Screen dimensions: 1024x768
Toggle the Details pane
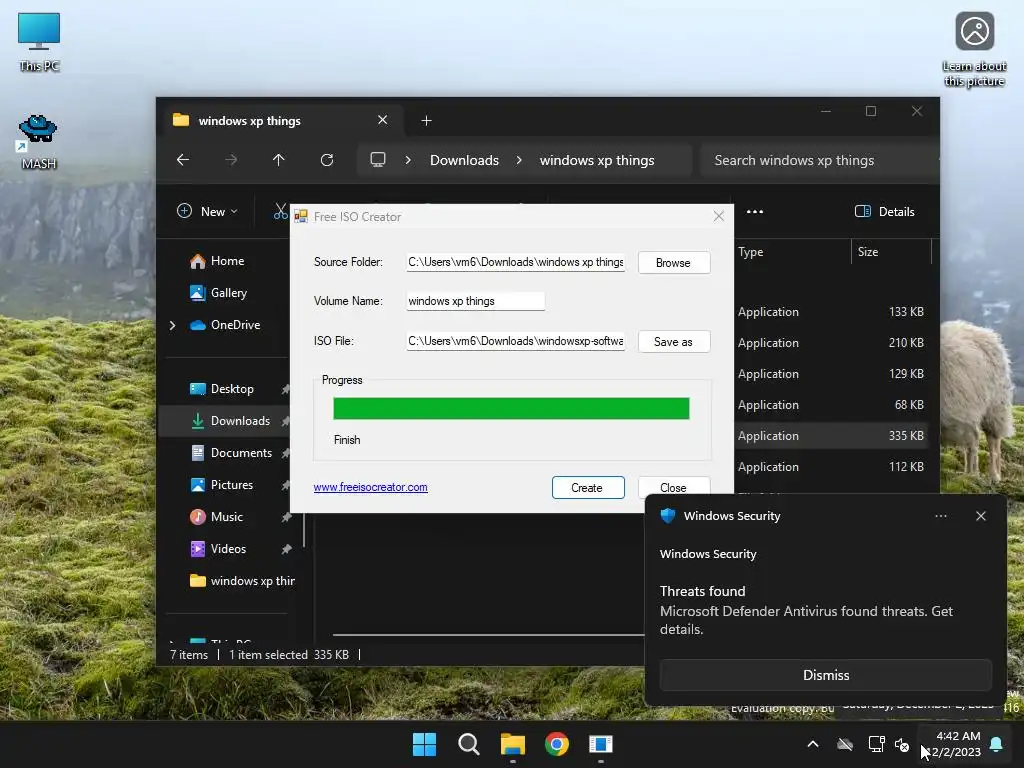[885, 212]
